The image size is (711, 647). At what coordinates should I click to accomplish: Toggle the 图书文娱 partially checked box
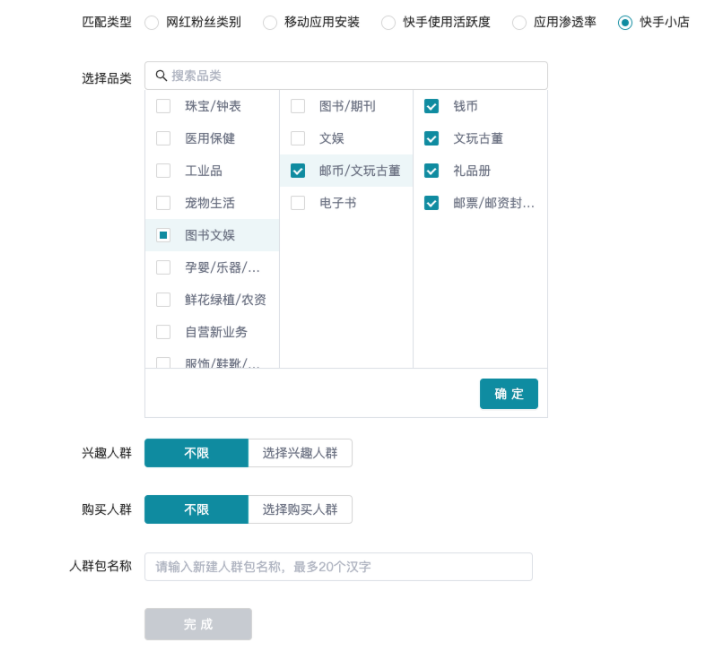pyautogui.click(x=163, y=235)
